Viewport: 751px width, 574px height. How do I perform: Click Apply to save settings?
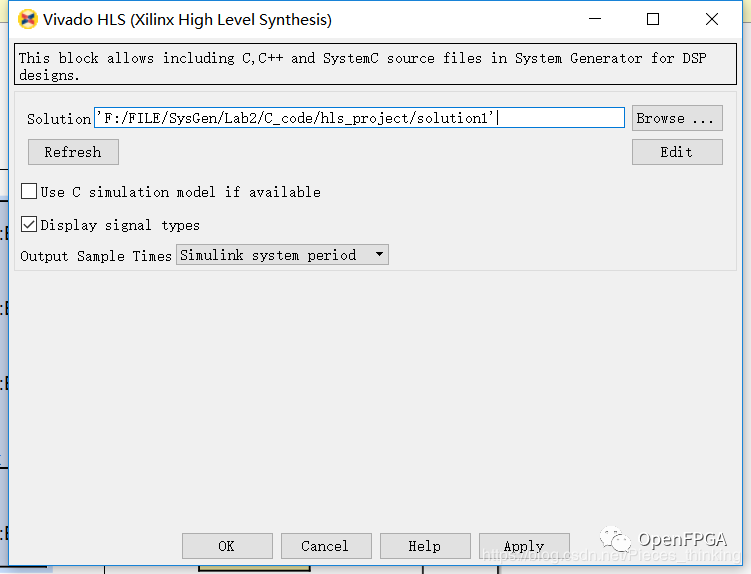pos(524,546)
